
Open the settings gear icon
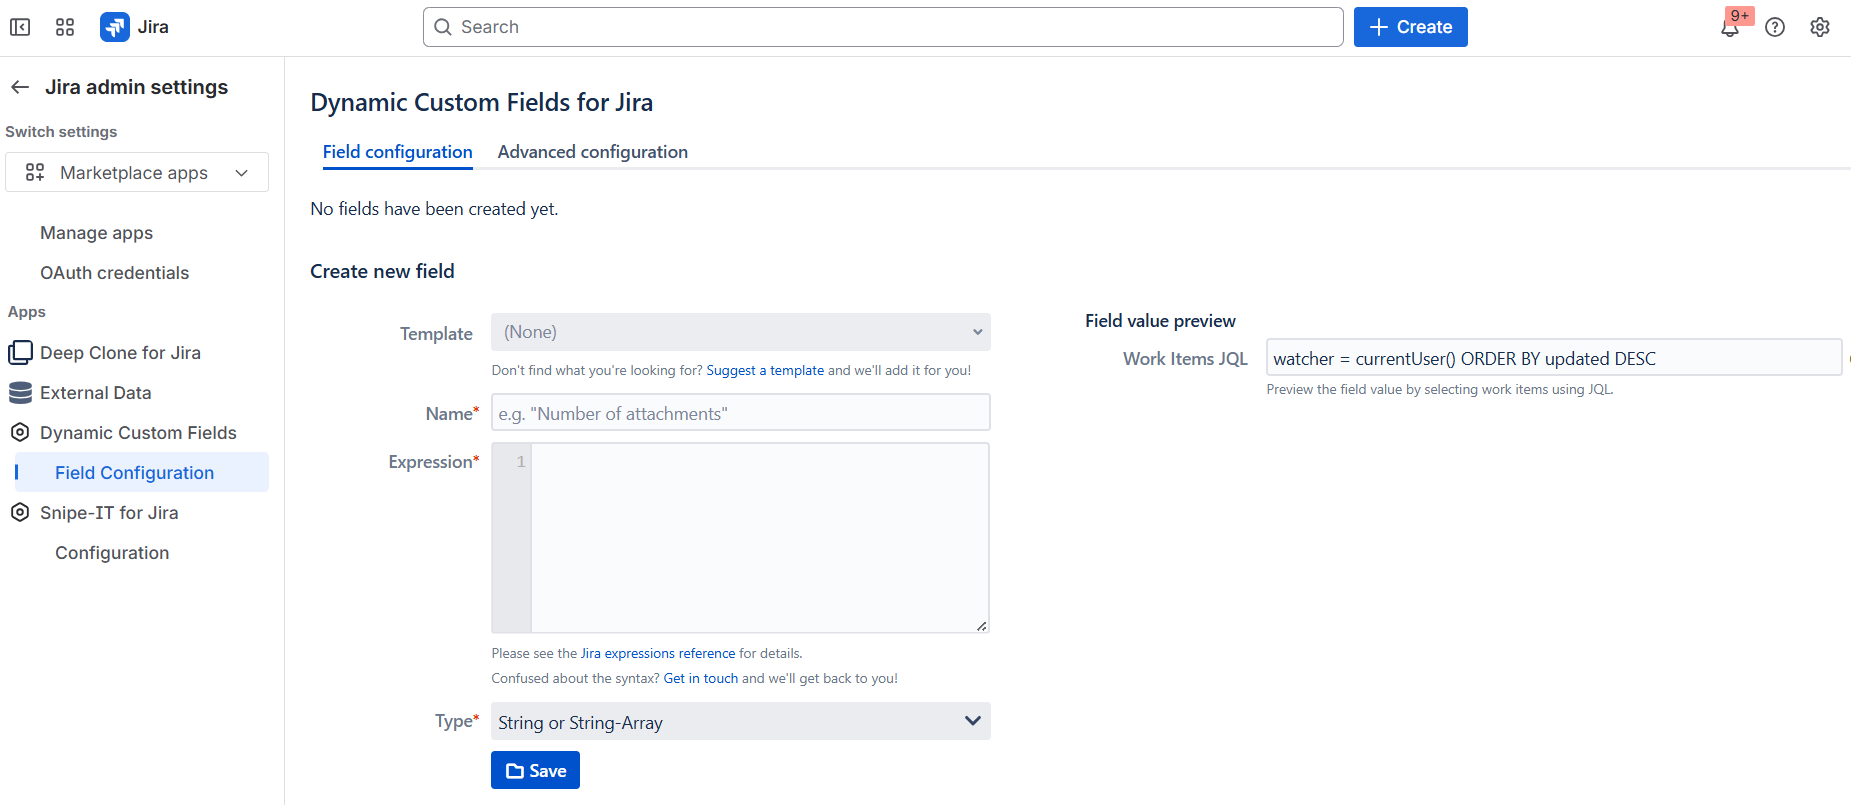point(1820,27)
